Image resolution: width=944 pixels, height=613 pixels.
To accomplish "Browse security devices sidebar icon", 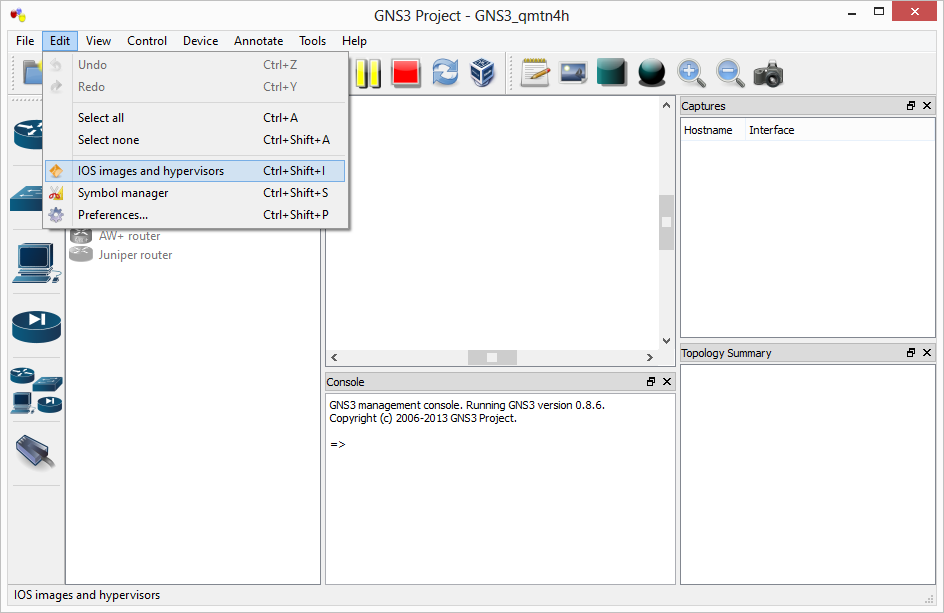I will click(x=37, y=326).
